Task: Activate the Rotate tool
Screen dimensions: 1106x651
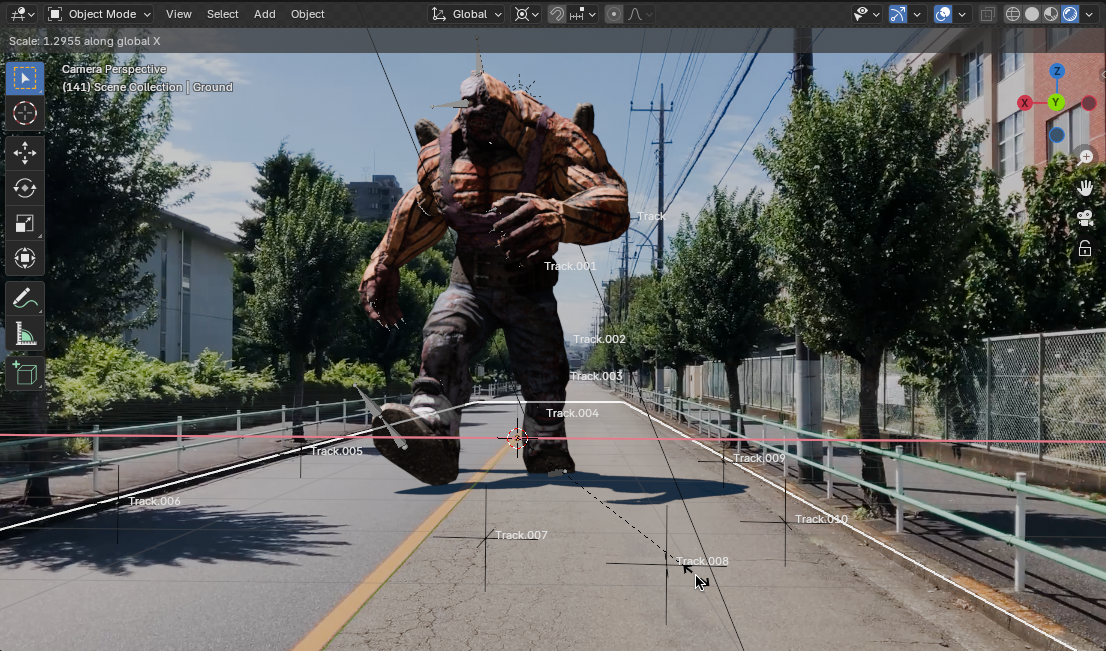Action: tap(25, 188)
